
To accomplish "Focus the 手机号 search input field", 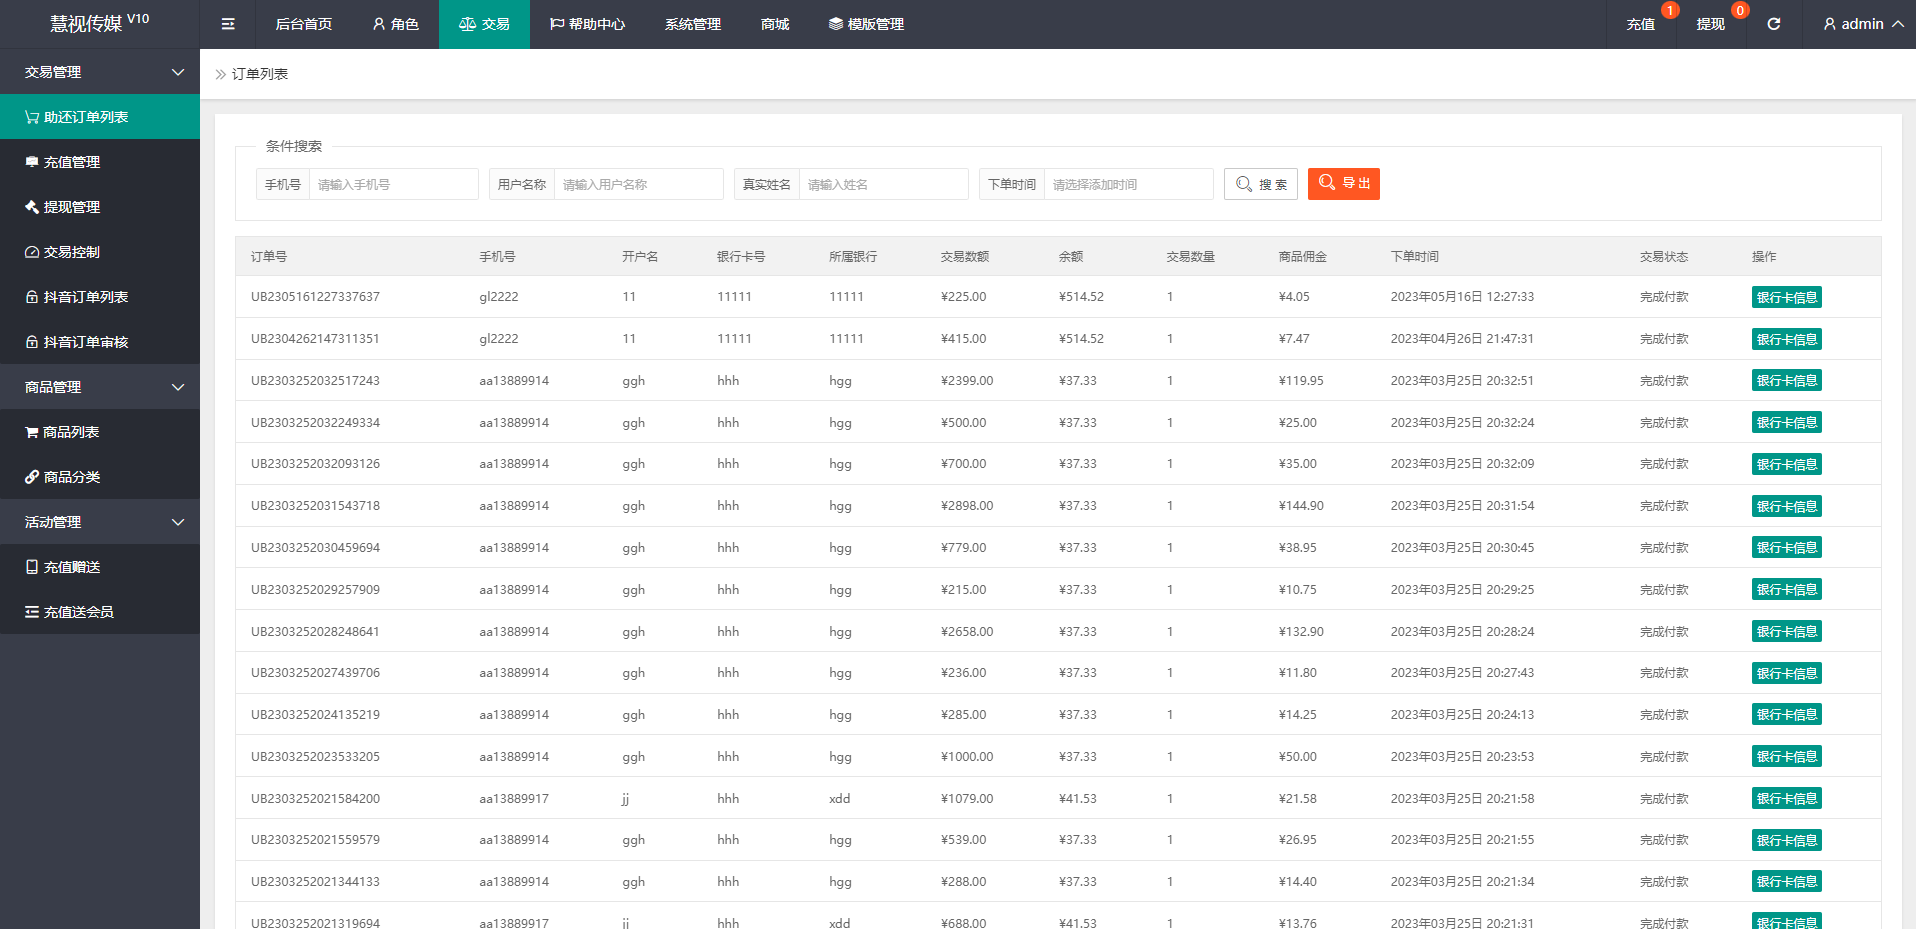I will (x=392, y=184).
